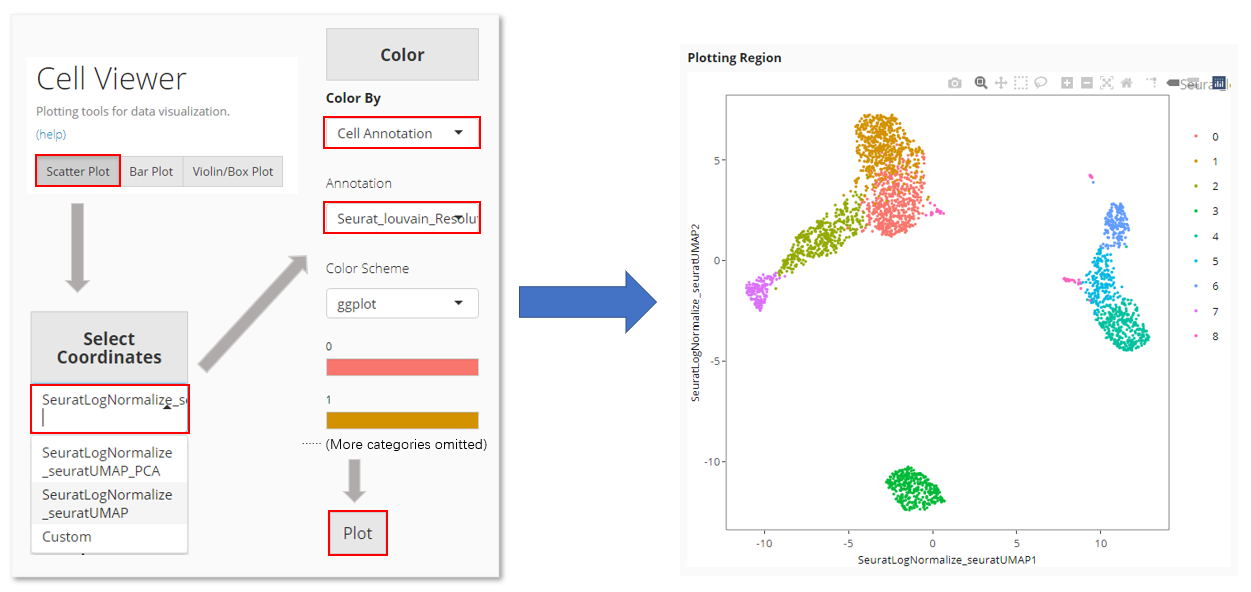Expand the Color Scheme ggplot dropdown

click(401, 303)
